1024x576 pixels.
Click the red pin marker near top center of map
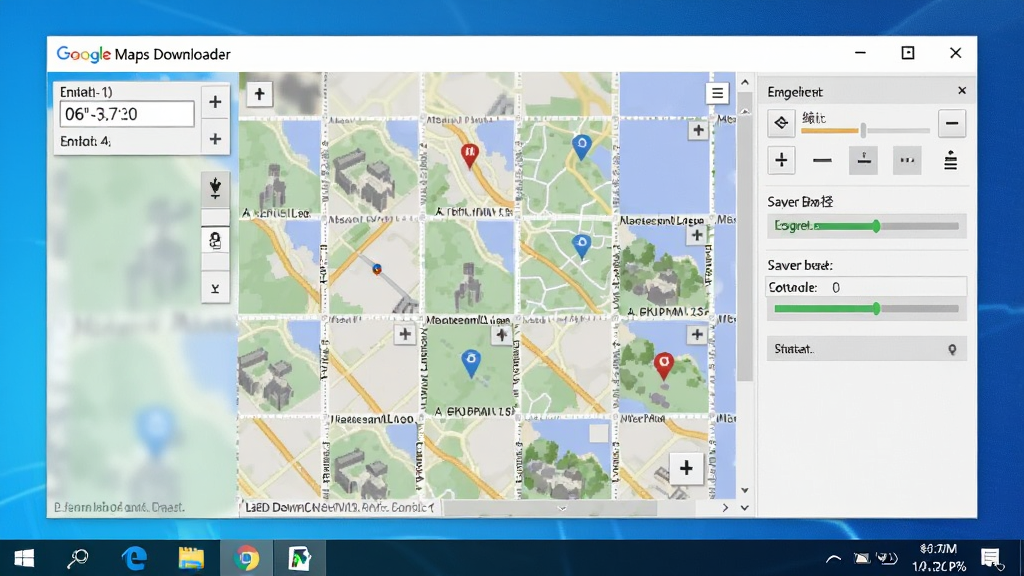tap(469, 155)
